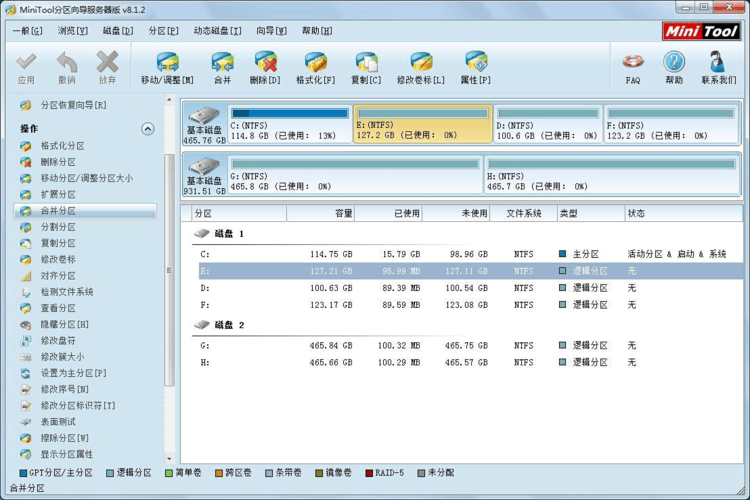
Task: Click the 撤销 (Undo) arrow icon
Action: pos(67,63)
